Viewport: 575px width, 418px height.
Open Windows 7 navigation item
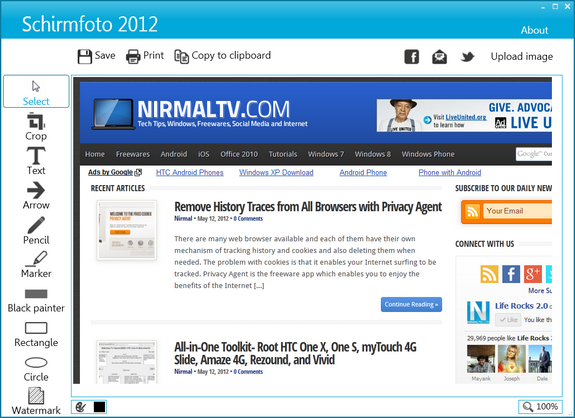tap(326, 154)
